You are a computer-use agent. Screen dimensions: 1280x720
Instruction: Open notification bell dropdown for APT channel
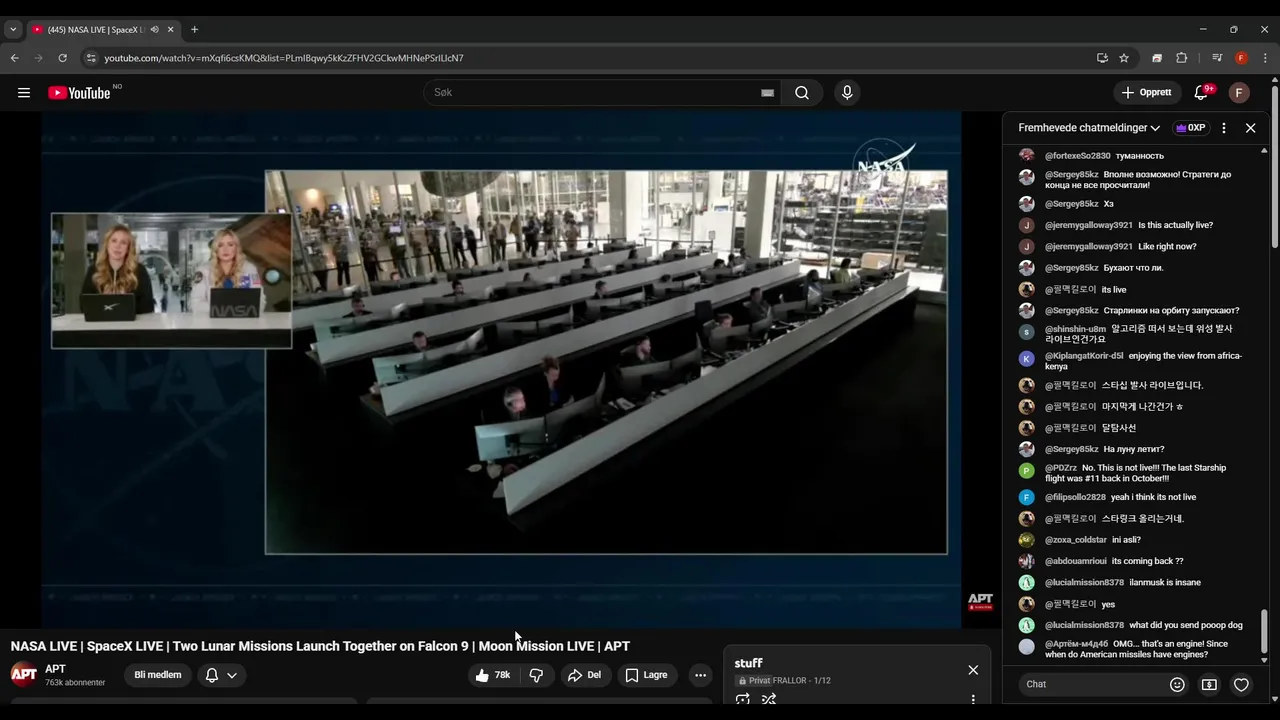point(221,675)
